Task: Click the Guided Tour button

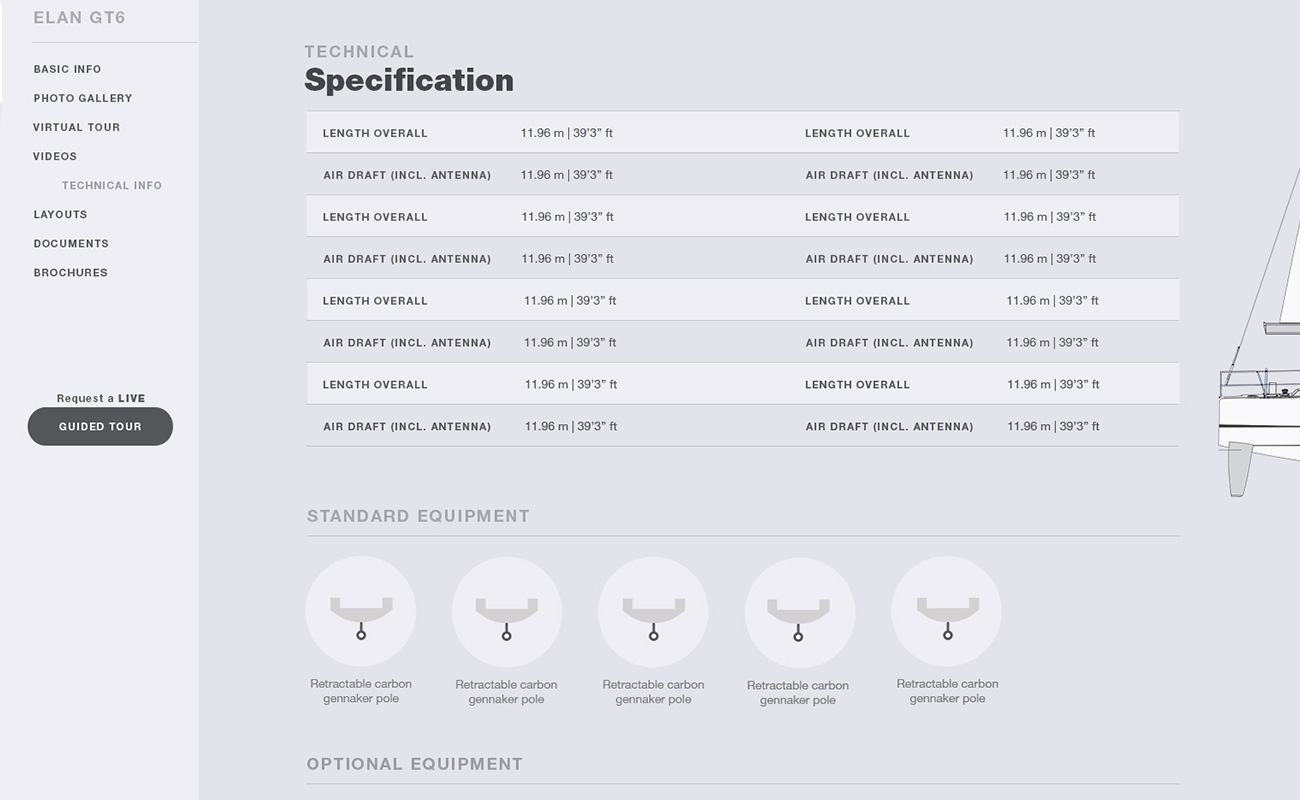Action: [x=100, y=426]
